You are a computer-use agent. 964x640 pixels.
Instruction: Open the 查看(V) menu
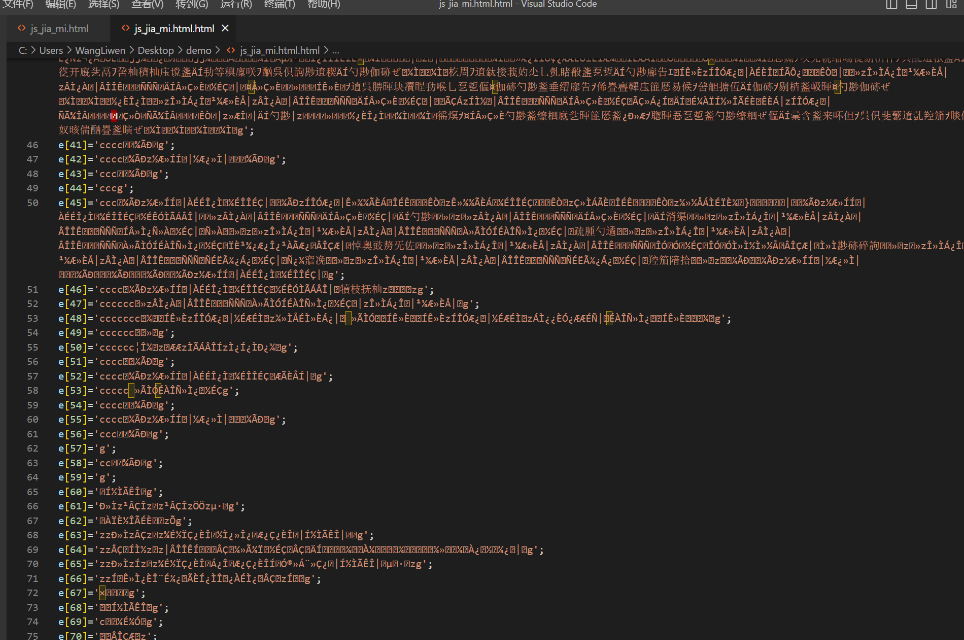pos(148,4)
